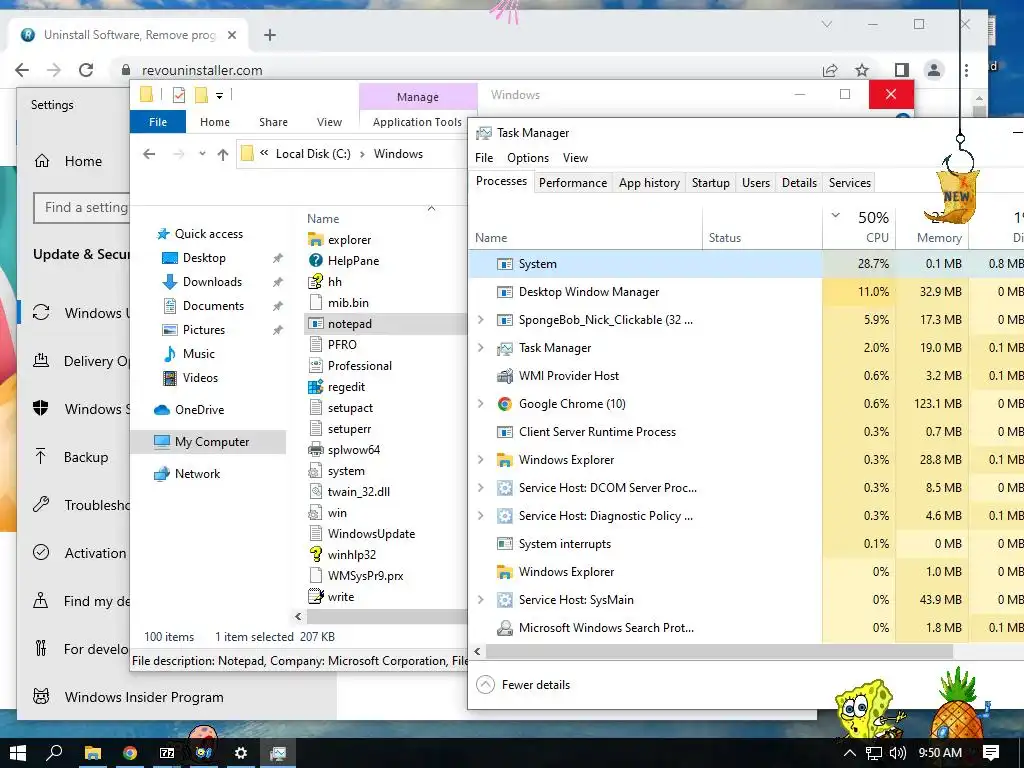Expand the SpongeBob_Nick_Clickable process group

[x=481, y=319]
